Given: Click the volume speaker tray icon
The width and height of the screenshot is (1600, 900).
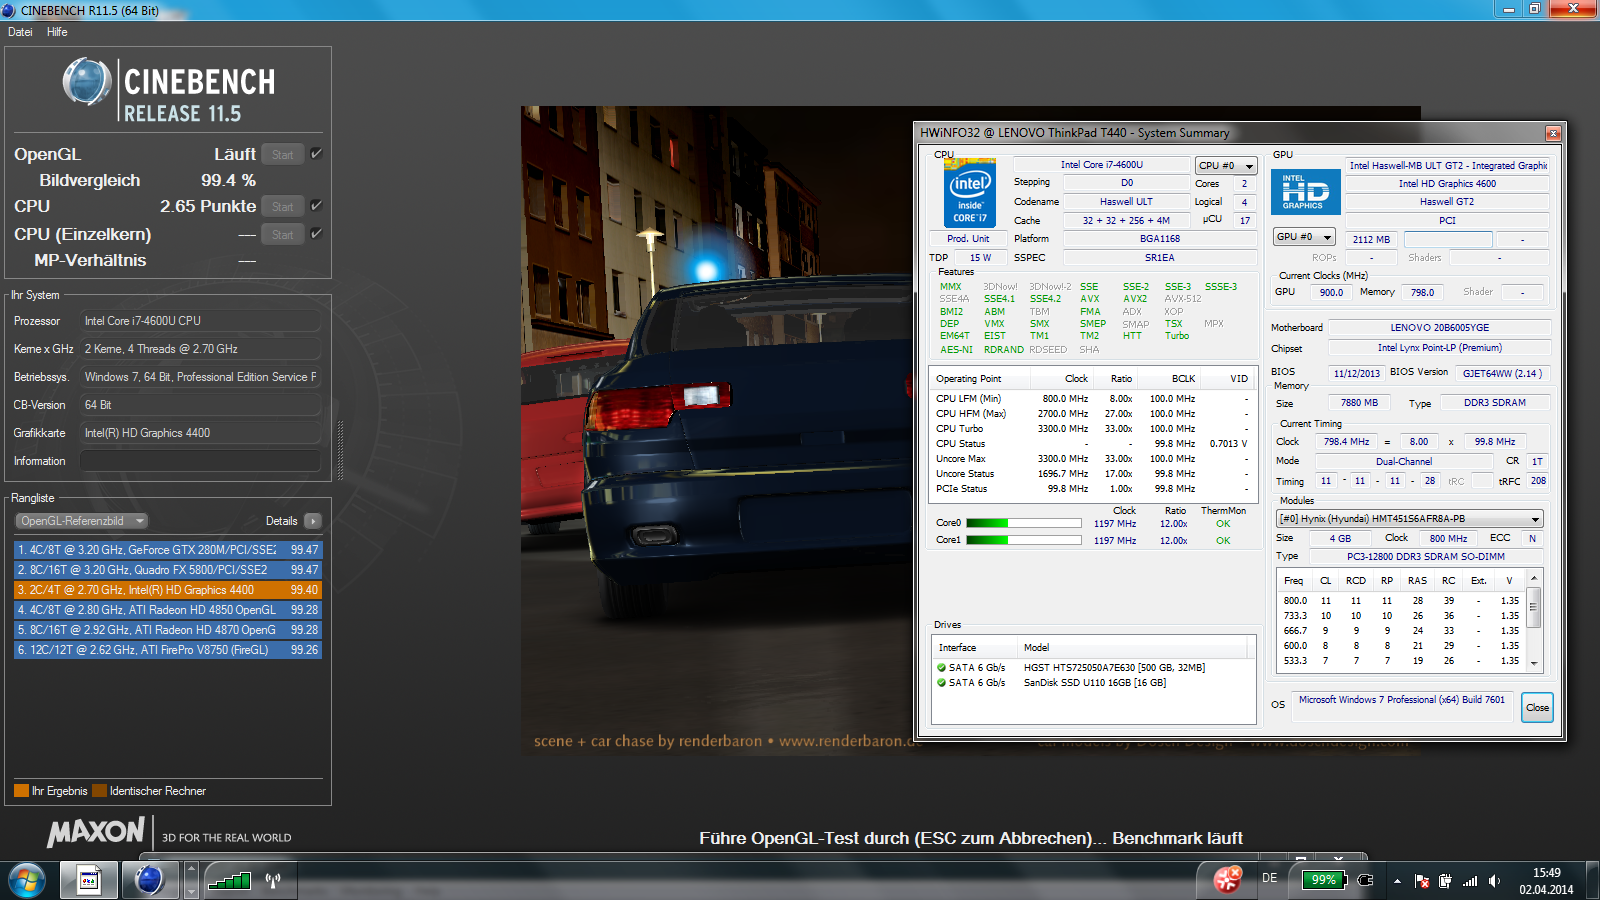Looking at the screenshot, I should [1494, 881].
